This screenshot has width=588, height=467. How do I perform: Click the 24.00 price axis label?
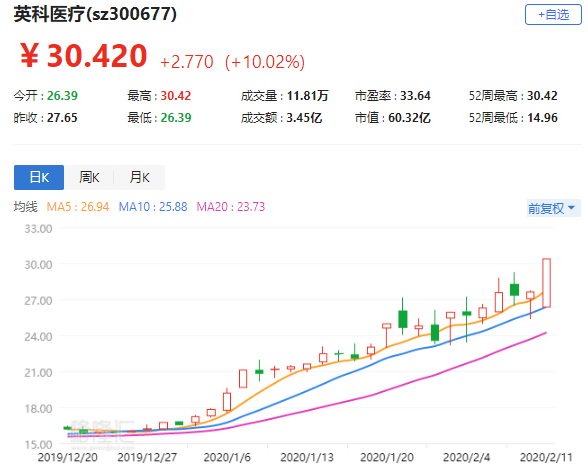click(38, 337)
